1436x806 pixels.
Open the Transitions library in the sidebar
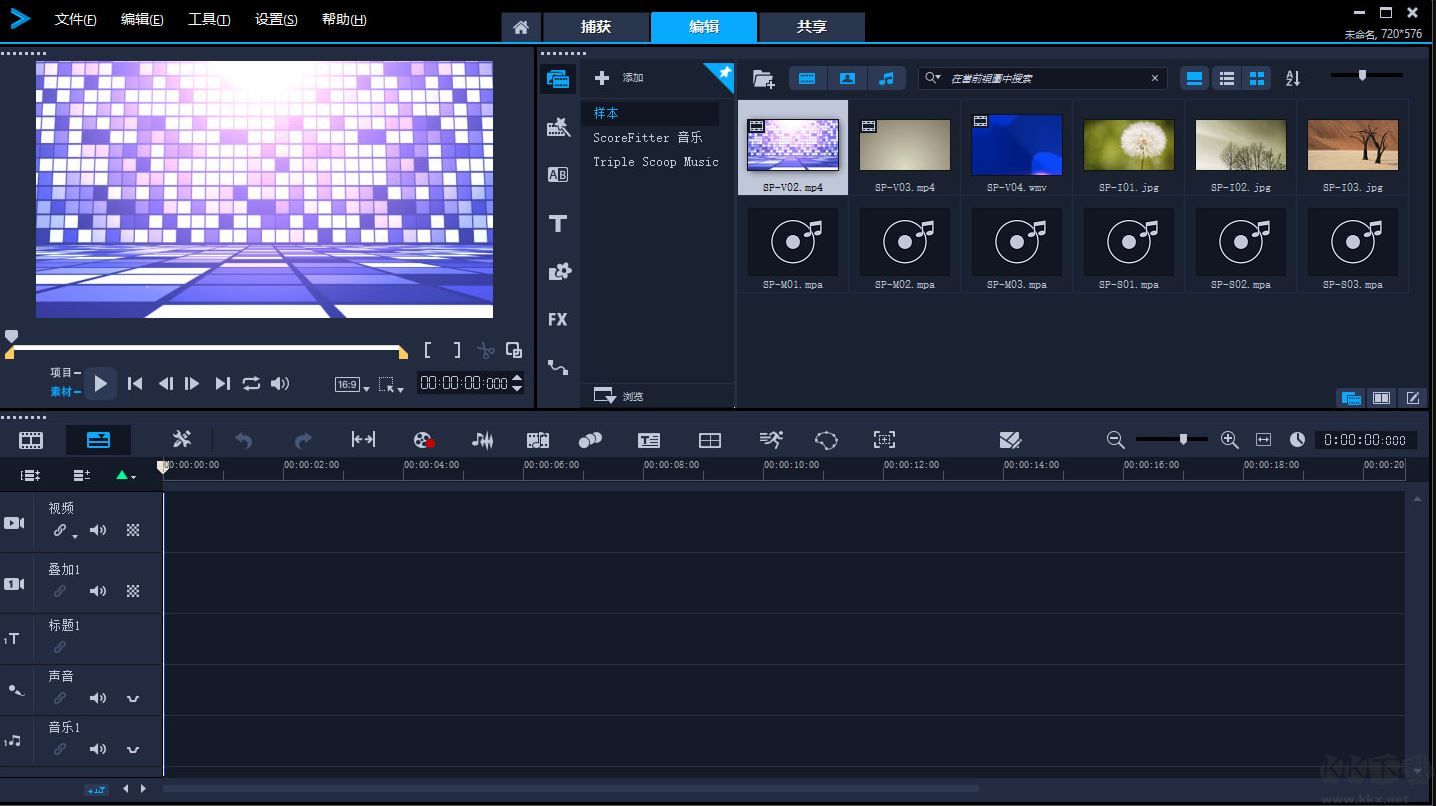tap(558, 175)
